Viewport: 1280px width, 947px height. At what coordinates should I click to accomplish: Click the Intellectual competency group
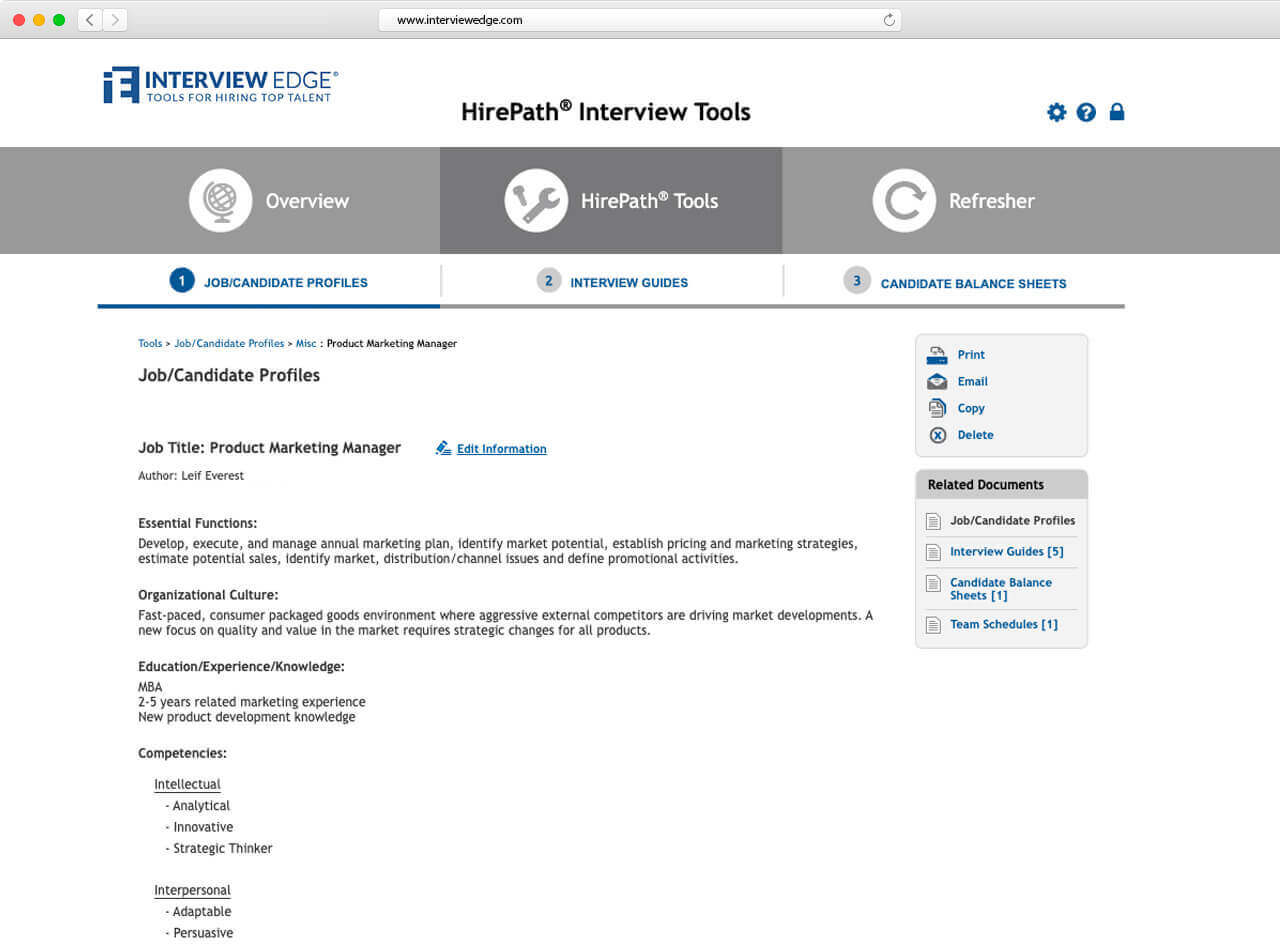[187, 785]
